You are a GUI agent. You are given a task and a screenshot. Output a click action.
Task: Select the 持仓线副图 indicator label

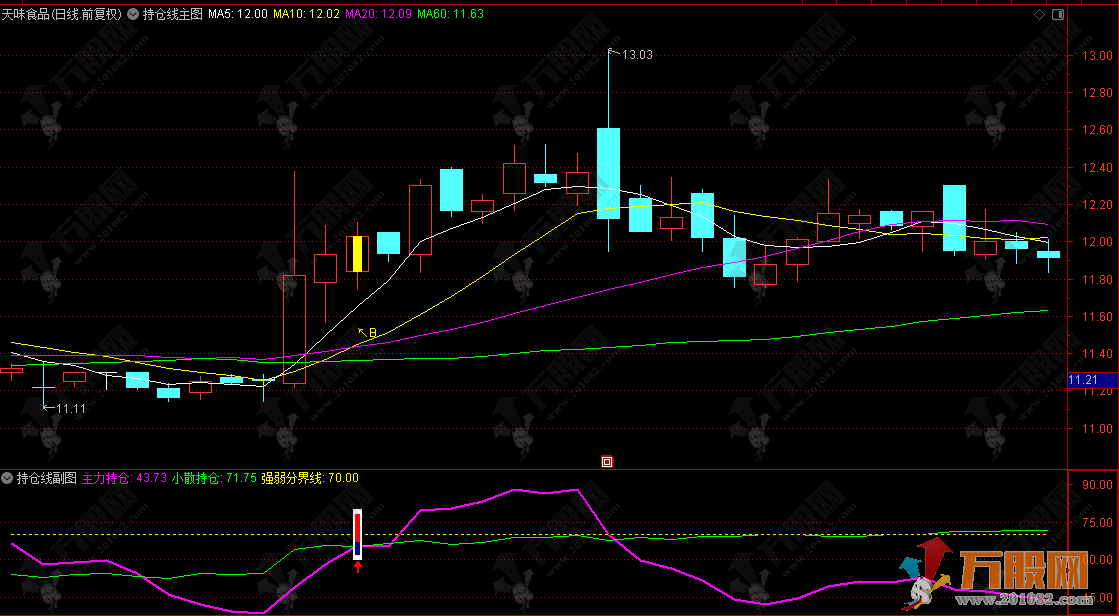pos(46,478)
